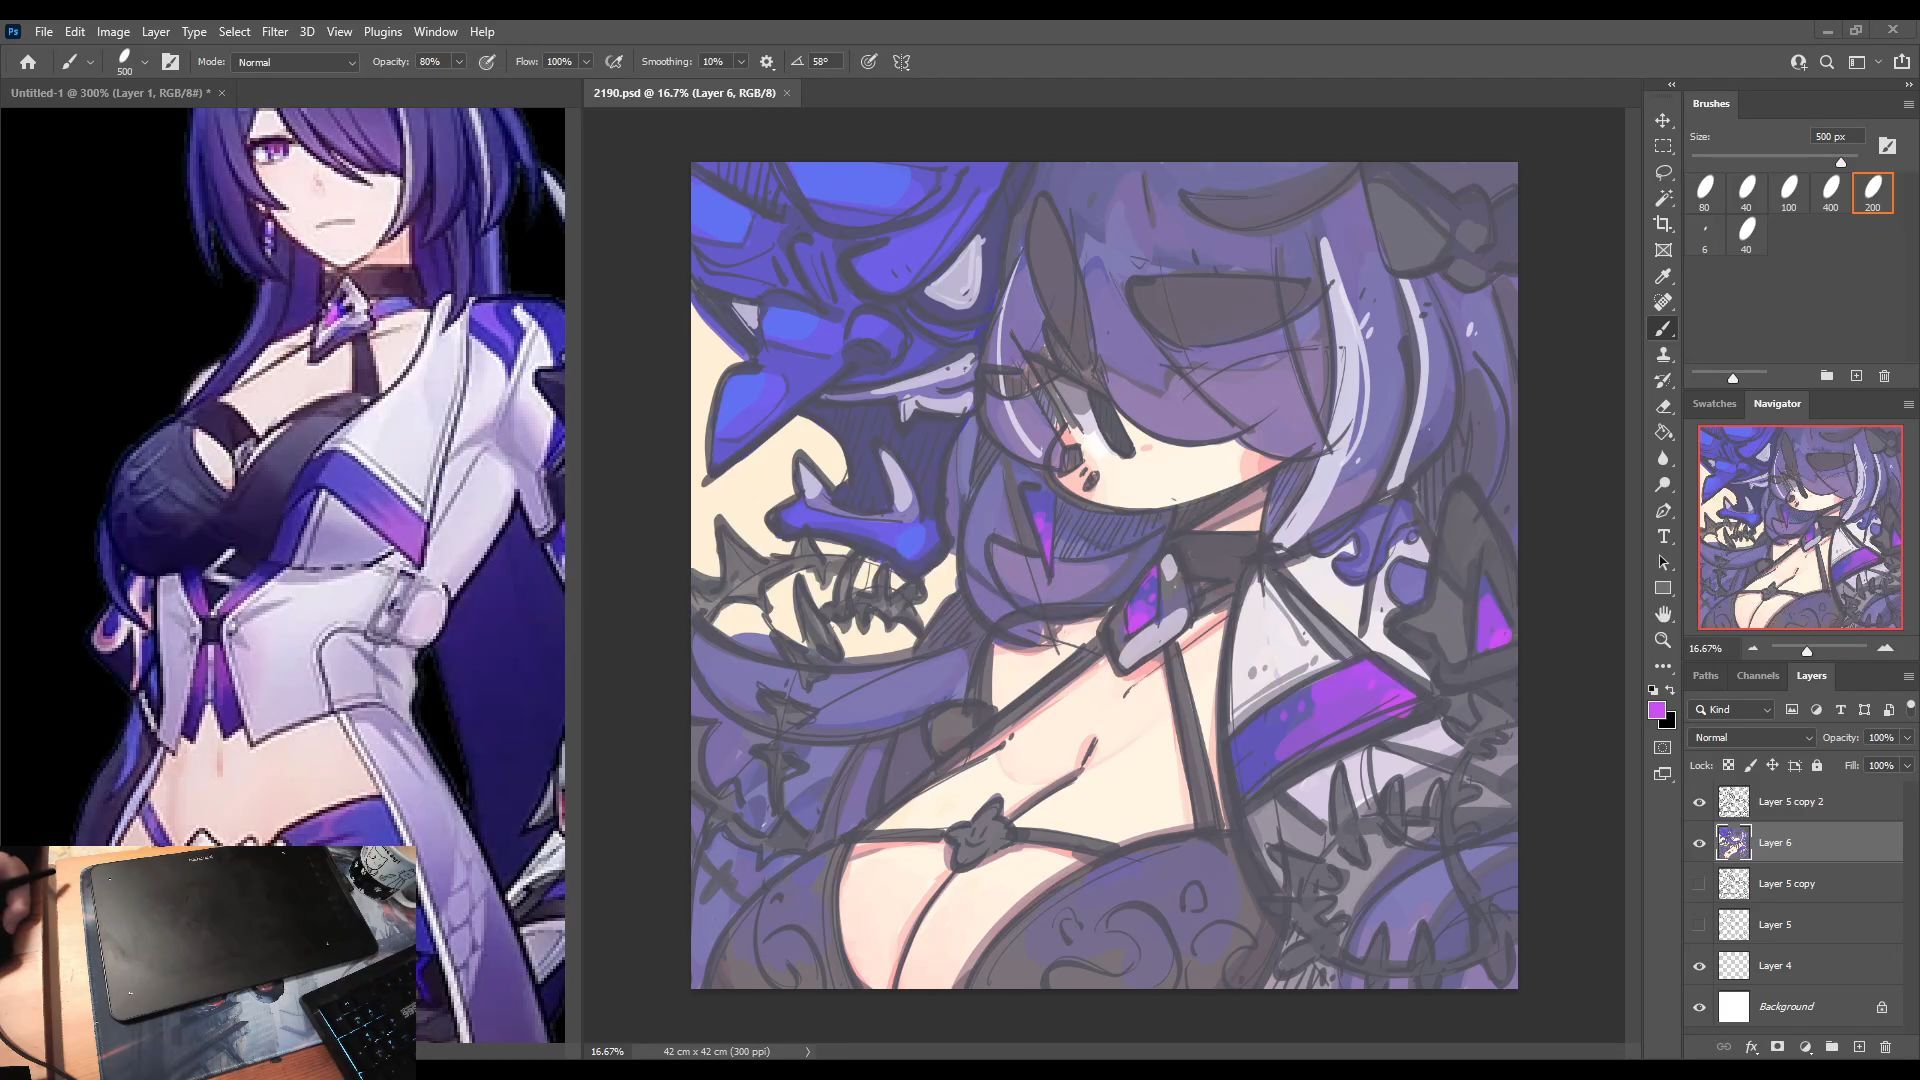The width and height of the screenshot is (1920, 1080).
Task: Toggle airbrush build-up effects
Action: click(x=614, y=62)
